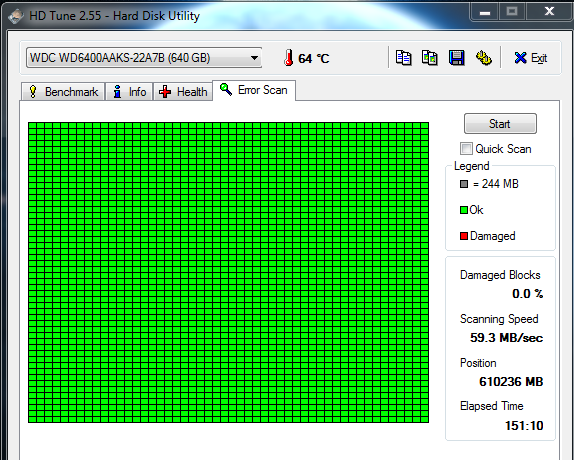Exit the HD Tune application
Viewport: 574px width, 460px height.
click(x=530, y=58)
